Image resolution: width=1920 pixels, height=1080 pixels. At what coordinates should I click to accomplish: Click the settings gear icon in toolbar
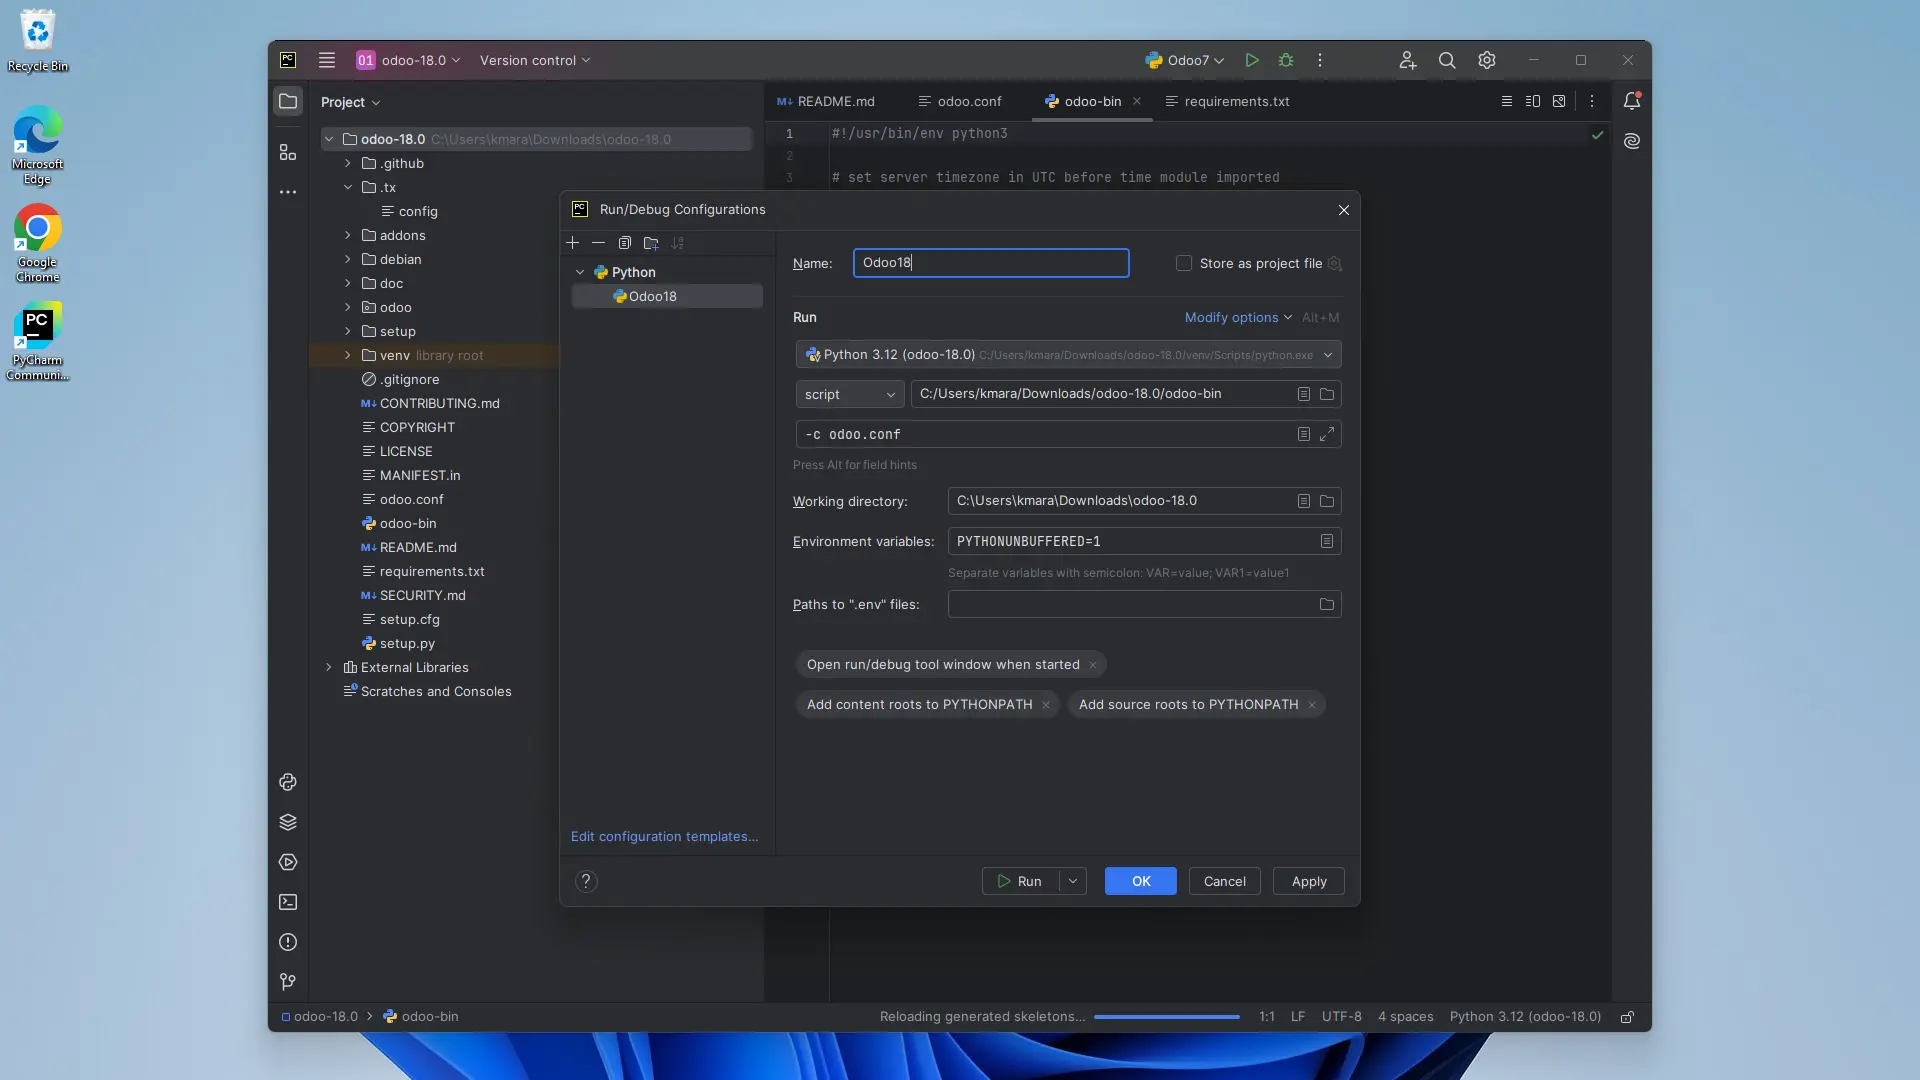coord(1486,59)
